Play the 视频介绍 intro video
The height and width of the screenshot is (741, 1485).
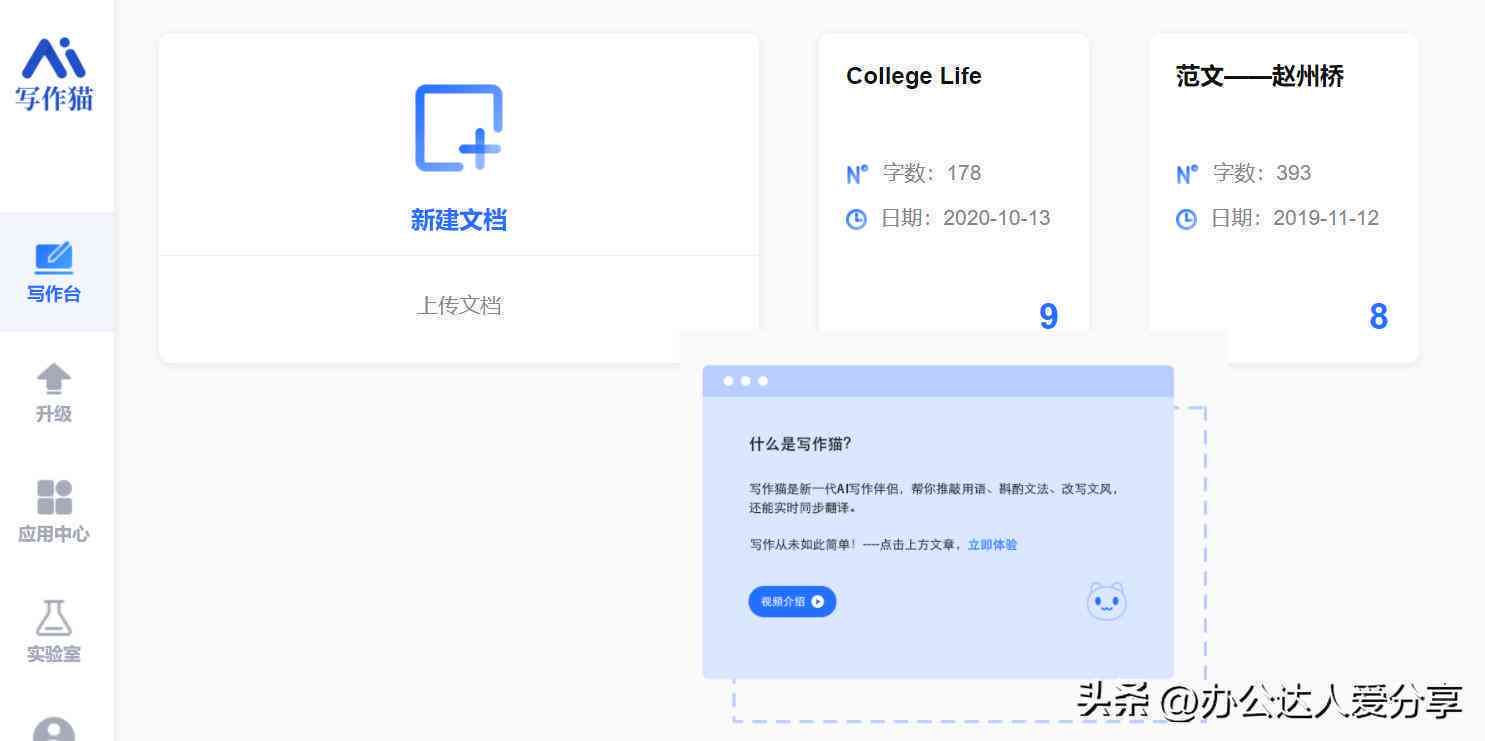[x=792, y=602]
